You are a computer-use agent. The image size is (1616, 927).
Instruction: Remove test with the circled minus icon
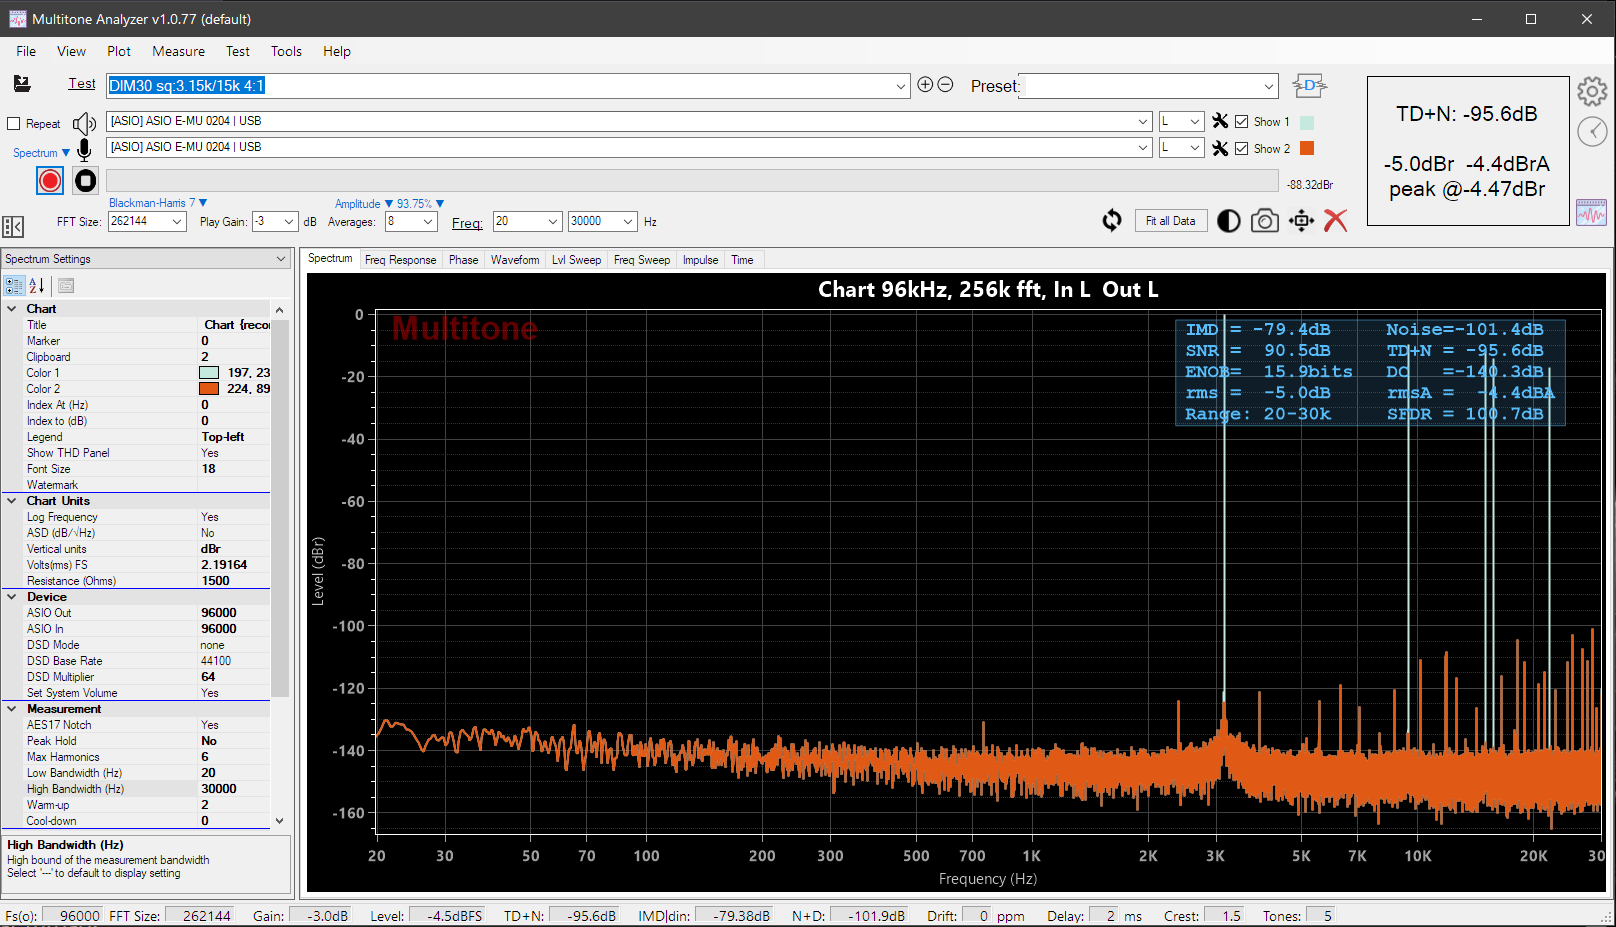point(945,85)
